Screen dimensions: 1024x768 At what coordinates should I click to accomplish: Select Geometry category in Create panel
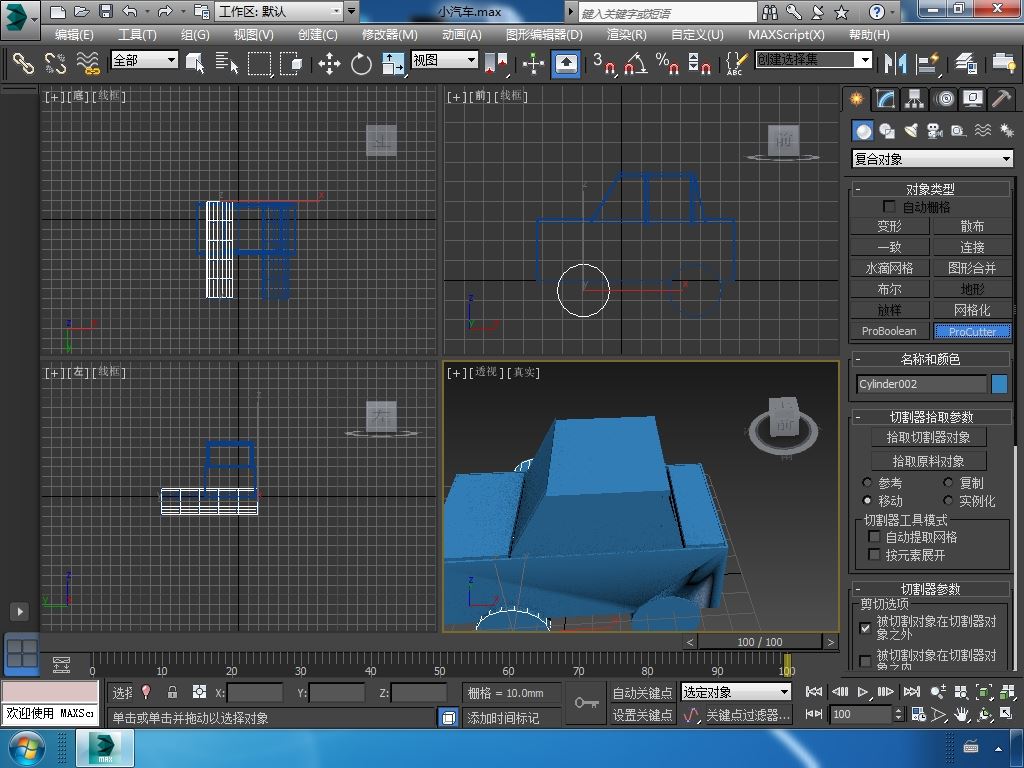pyautogui.click(x=863, y=131)
